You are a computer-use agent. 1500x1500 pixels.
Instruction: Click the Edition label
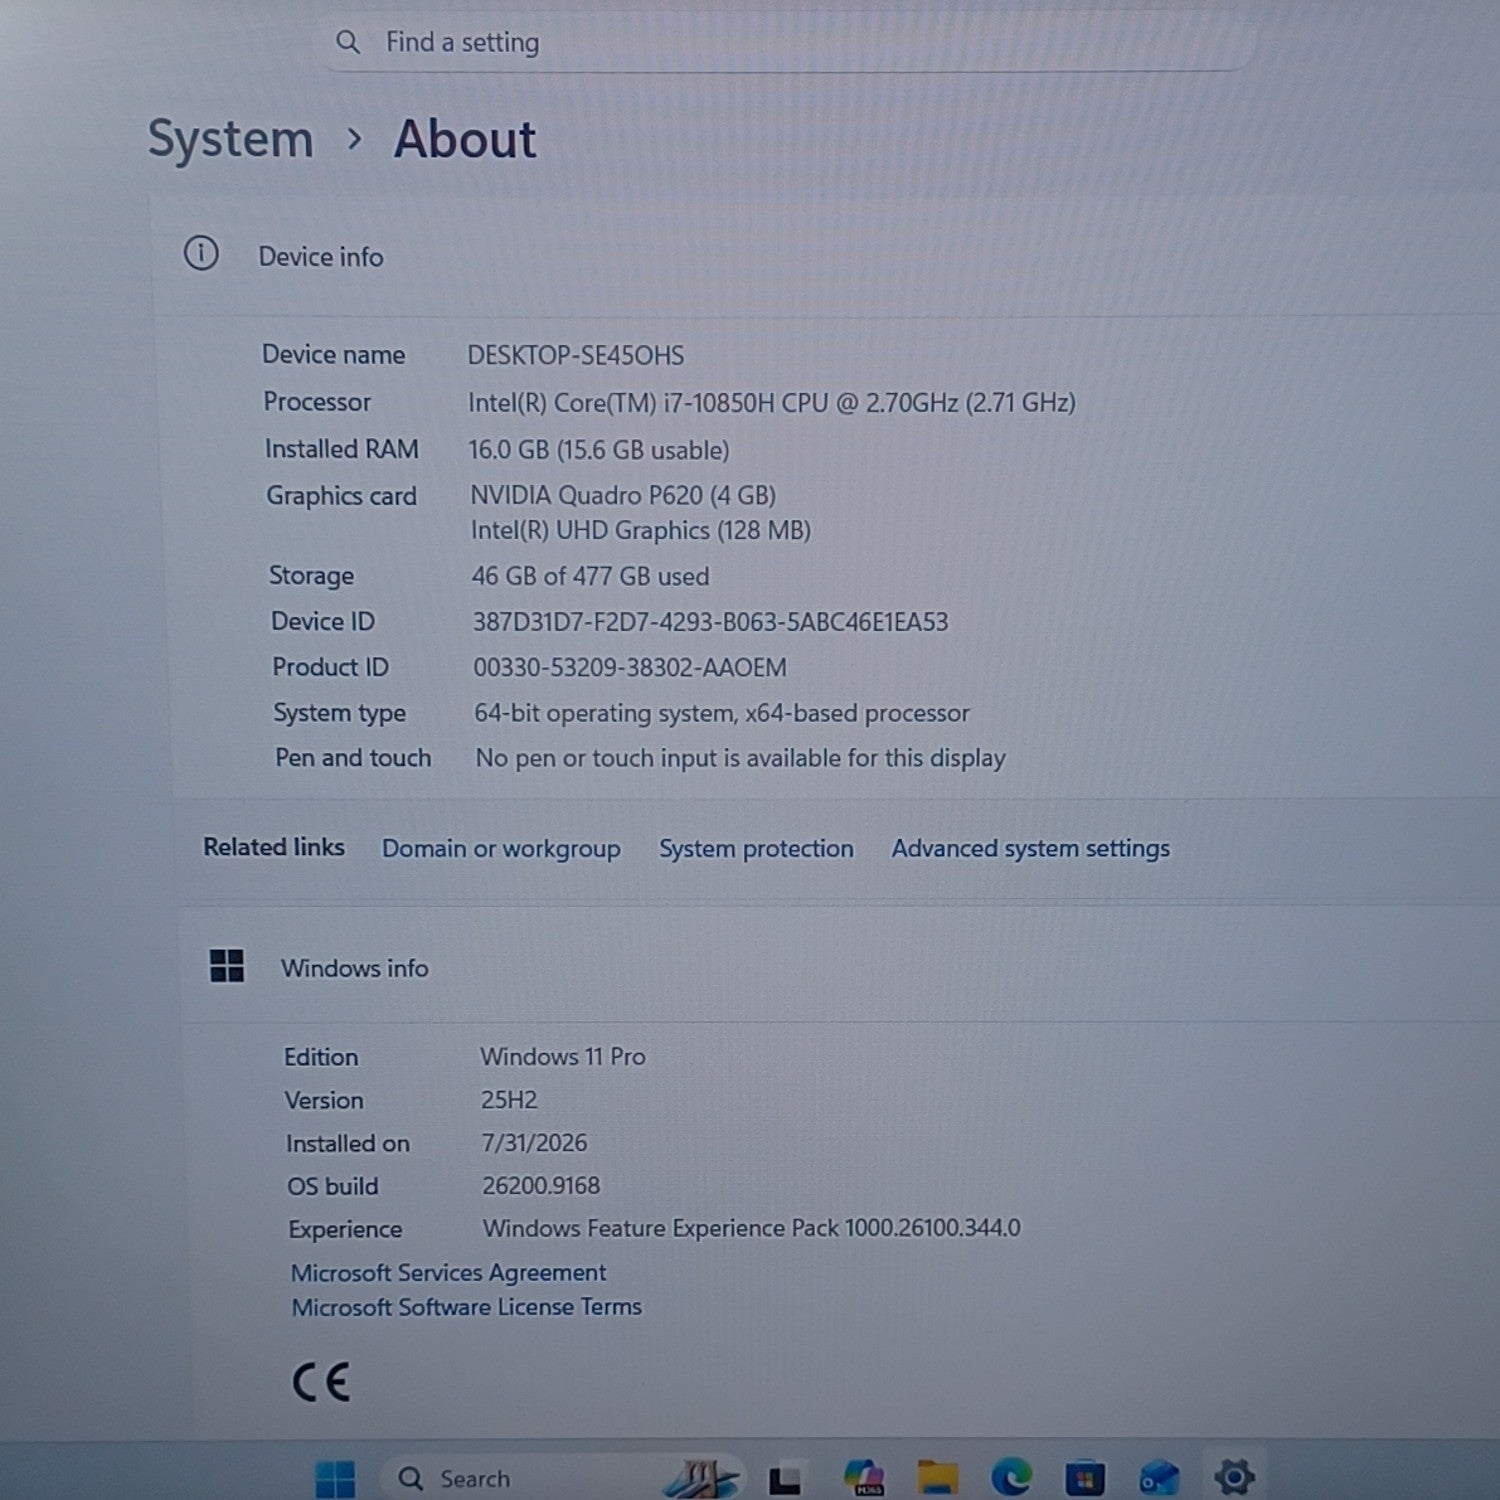(321, 1057)
